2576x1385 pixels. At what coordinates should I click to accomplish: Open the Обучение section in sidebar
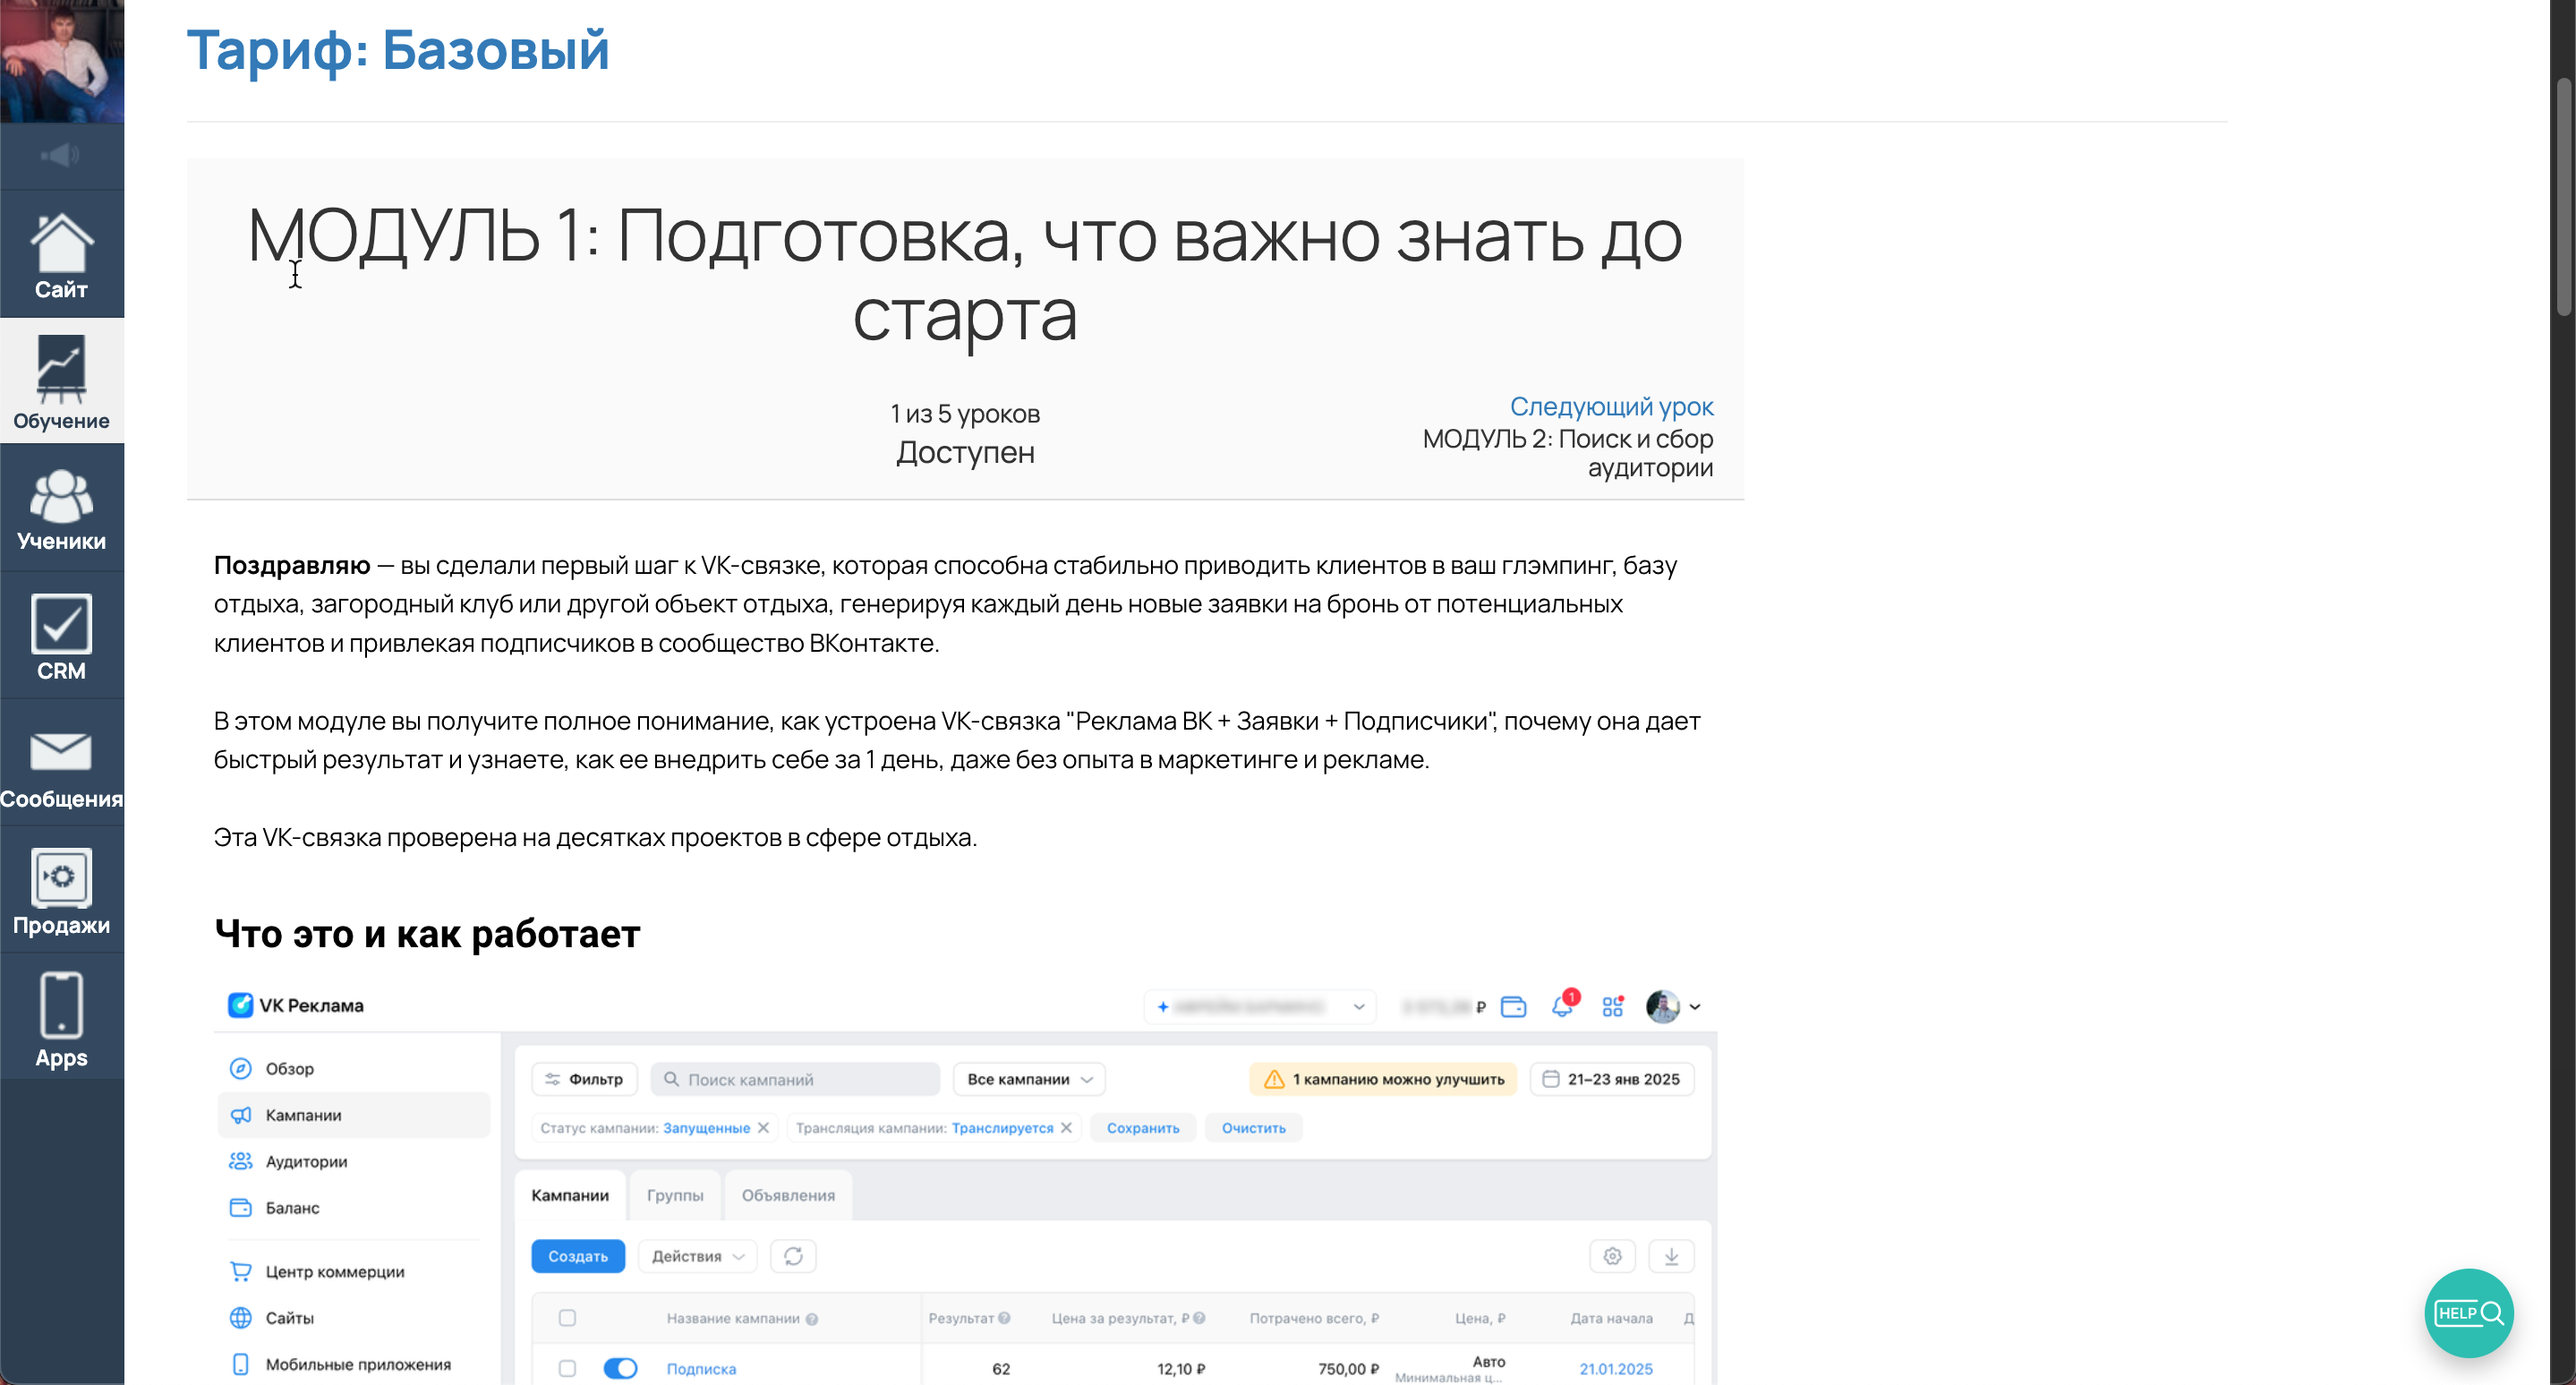(x=62, y=382)
